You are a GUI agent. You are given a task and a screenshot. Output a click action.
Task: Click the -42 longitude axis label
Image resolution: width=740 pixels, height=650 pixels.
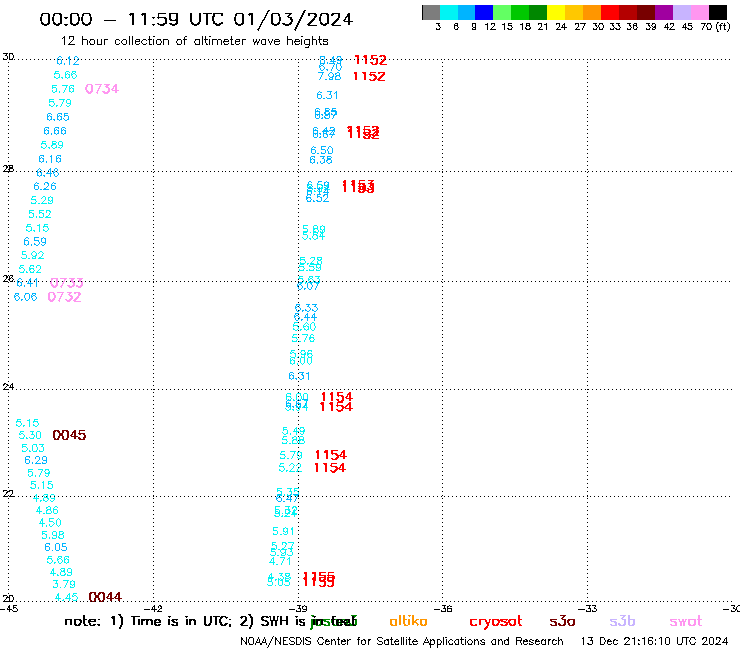pyautogui.click(x=153, y=609)
